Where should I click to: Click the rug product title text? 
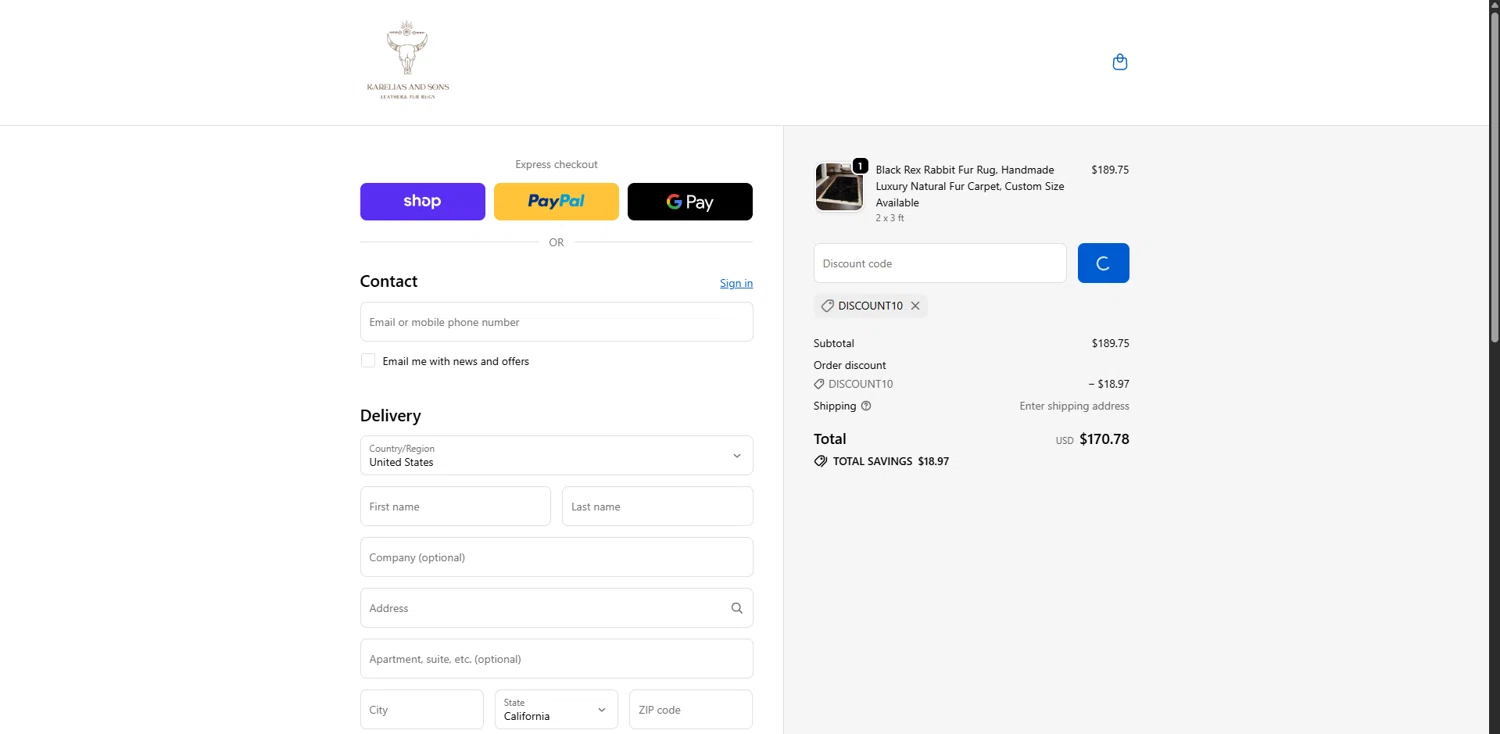click(970, 186)
